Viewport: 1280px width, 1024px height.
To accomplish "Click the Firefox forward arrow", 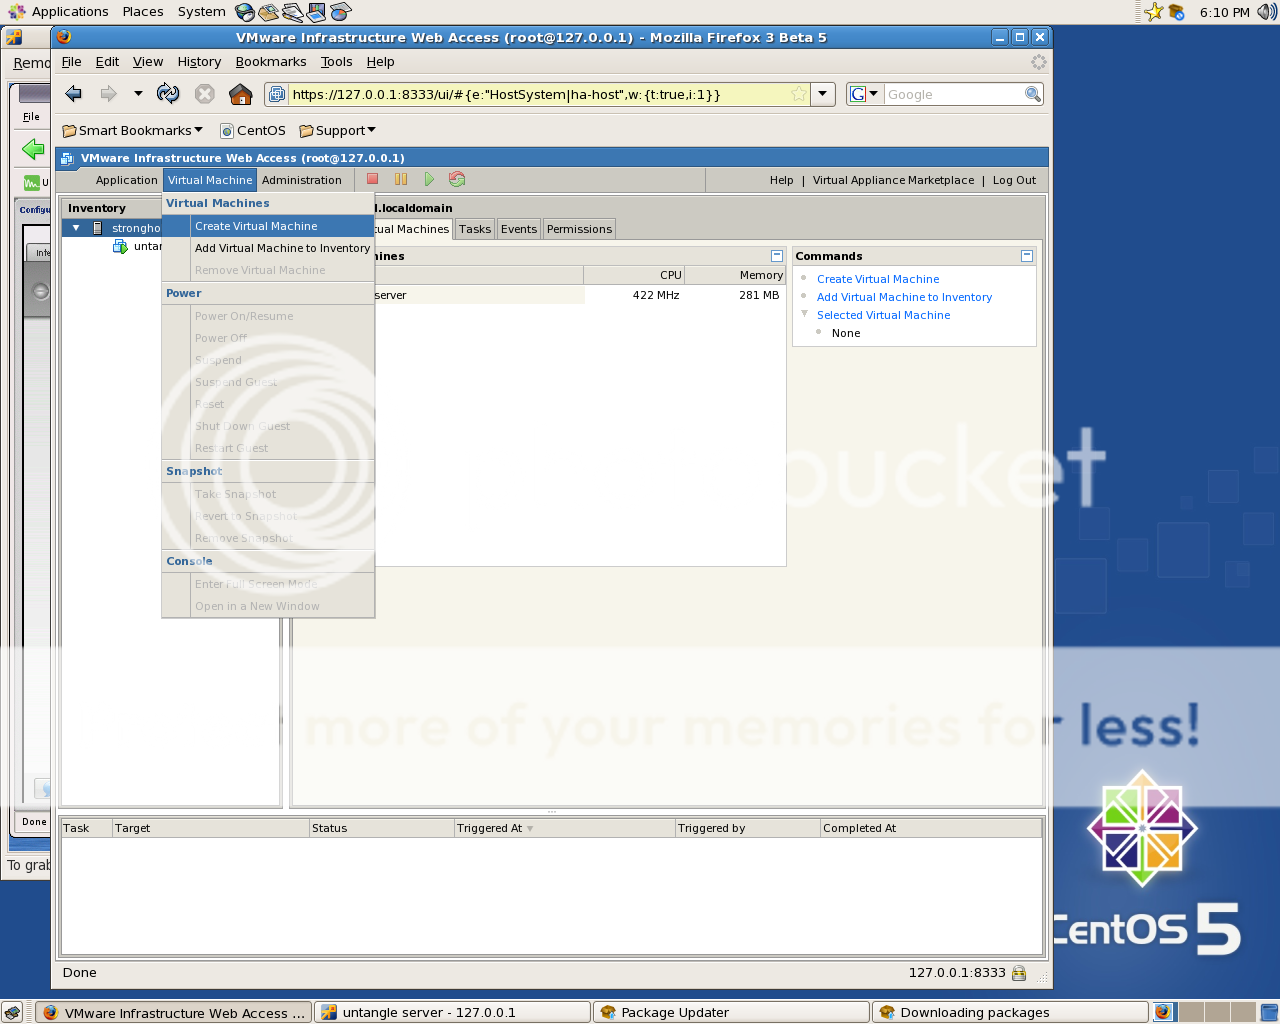I will (108, 94).
